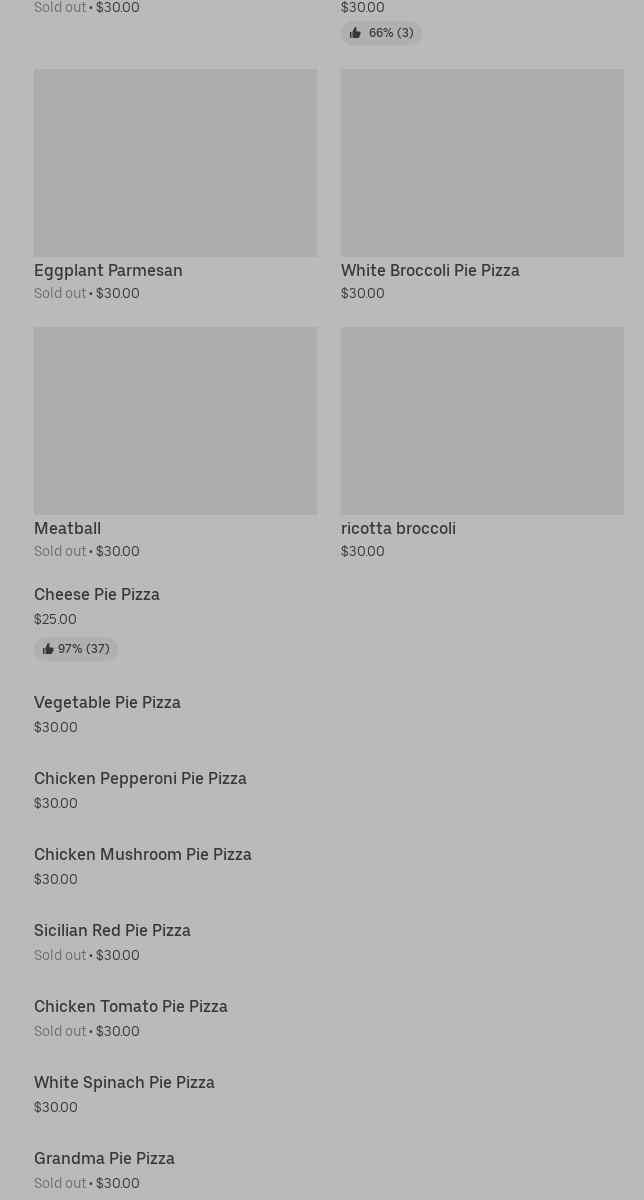View Chicken Tomato Pie Pizza details
644x1200 pixels.
(x=131, y=1006)
